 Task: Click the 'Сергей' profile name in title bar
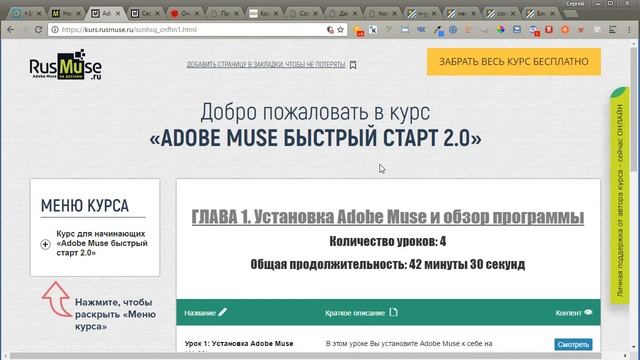(x=575, y=3)
